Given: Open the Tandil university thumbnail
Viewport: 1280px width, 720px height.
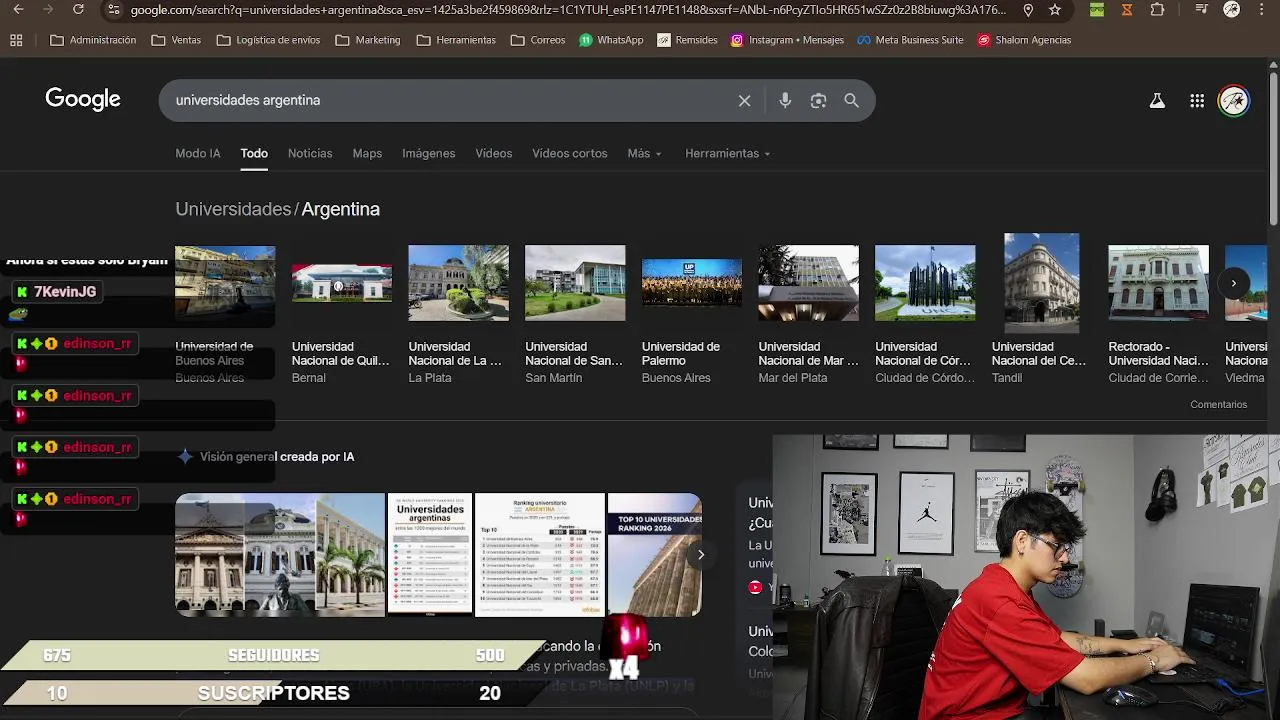Looking at the screenshot, I should tap(1042, 283).
